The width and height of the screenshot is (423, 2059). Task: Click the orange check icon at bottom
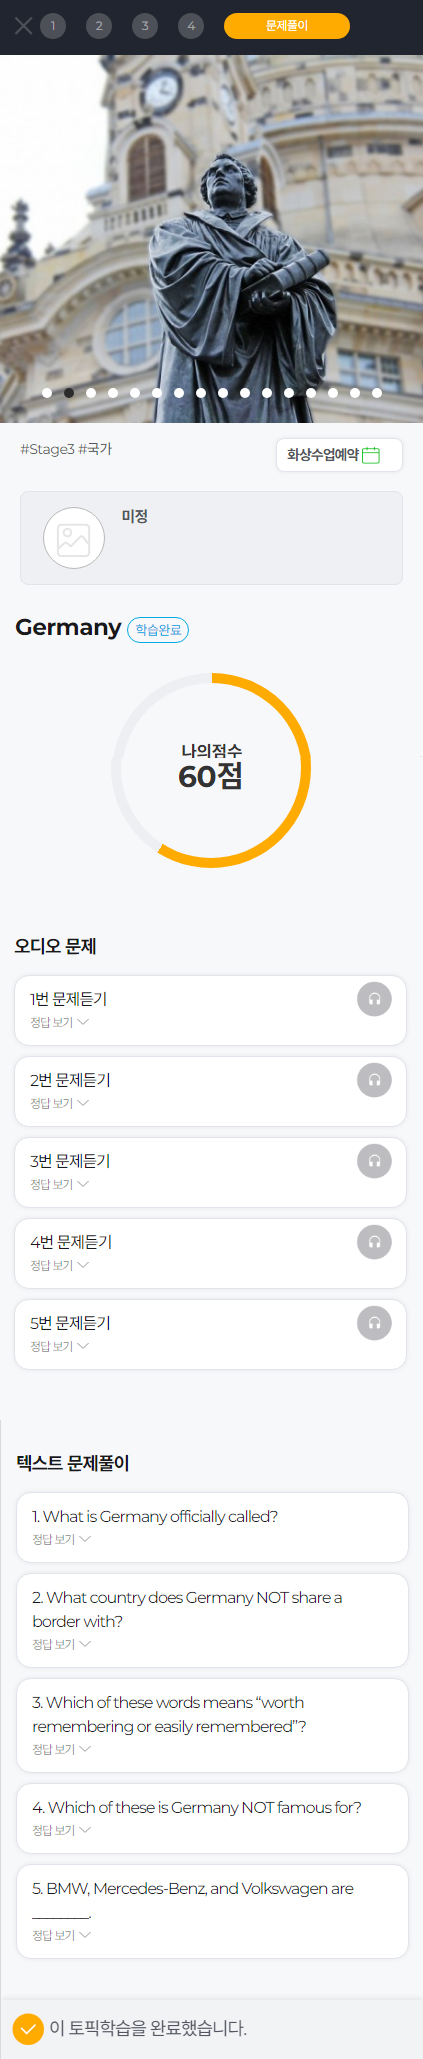pyautogui.click(x=28, y=2028)
